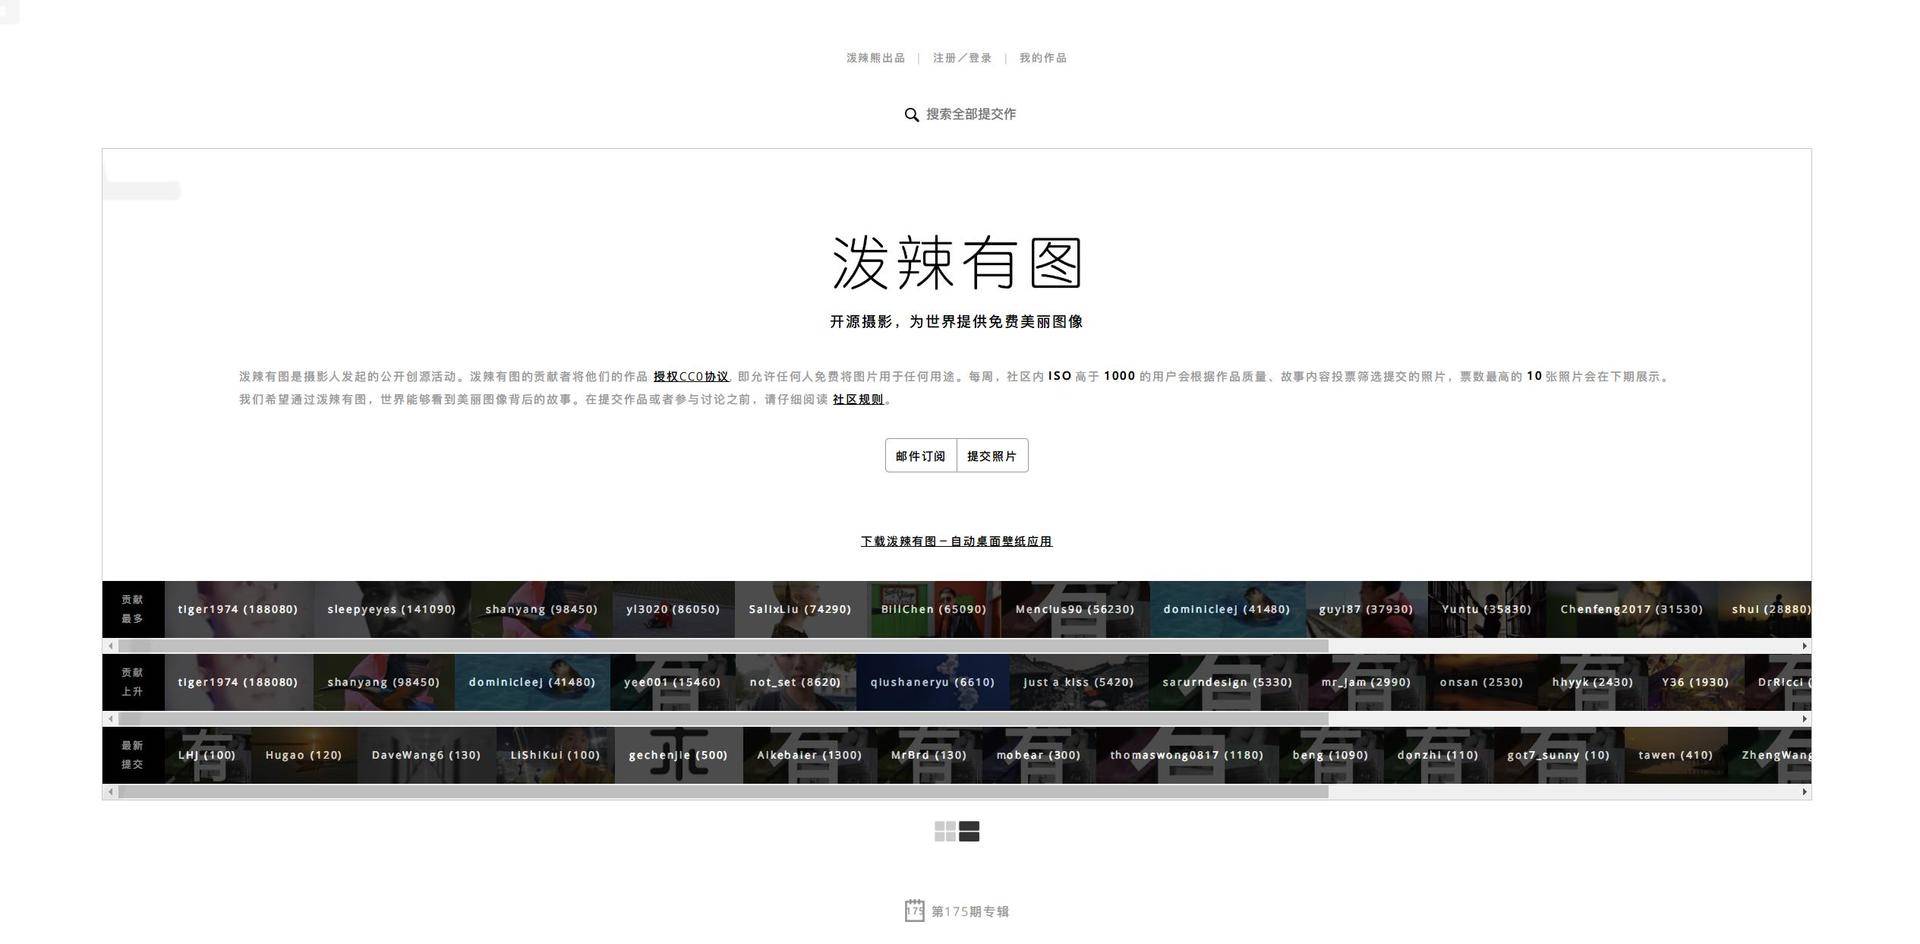This screenshot has width=1920, height=944.
Task: Toggle the grid view layout
Action: [x=944, y=831]
